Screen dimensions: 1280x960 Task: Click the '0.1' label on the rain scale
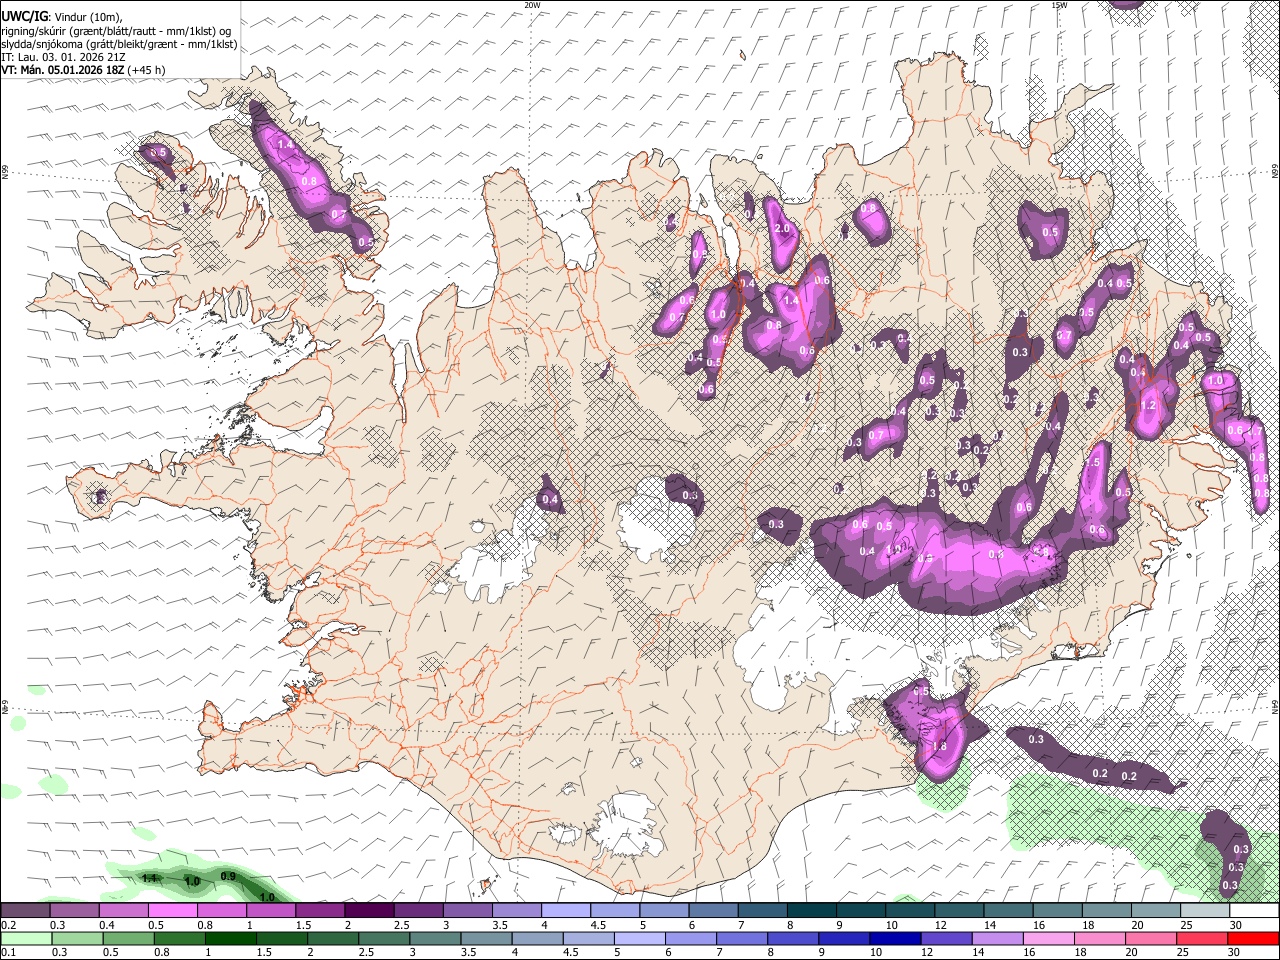click(8, 952)
